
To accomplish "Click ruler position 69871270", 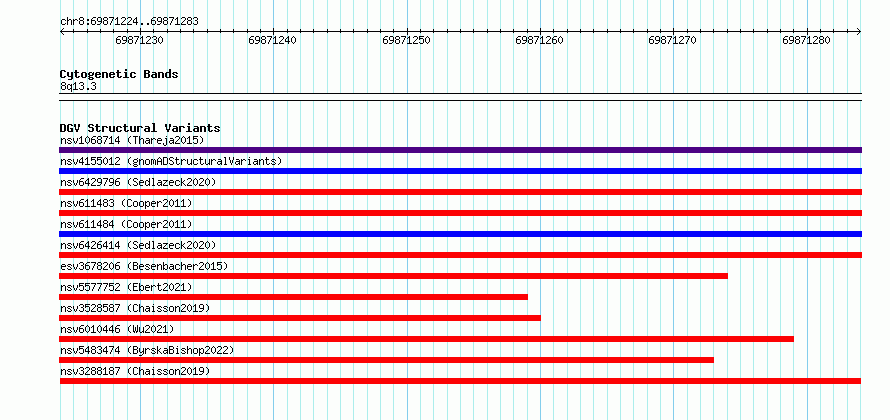I will [x=673, y=40].
